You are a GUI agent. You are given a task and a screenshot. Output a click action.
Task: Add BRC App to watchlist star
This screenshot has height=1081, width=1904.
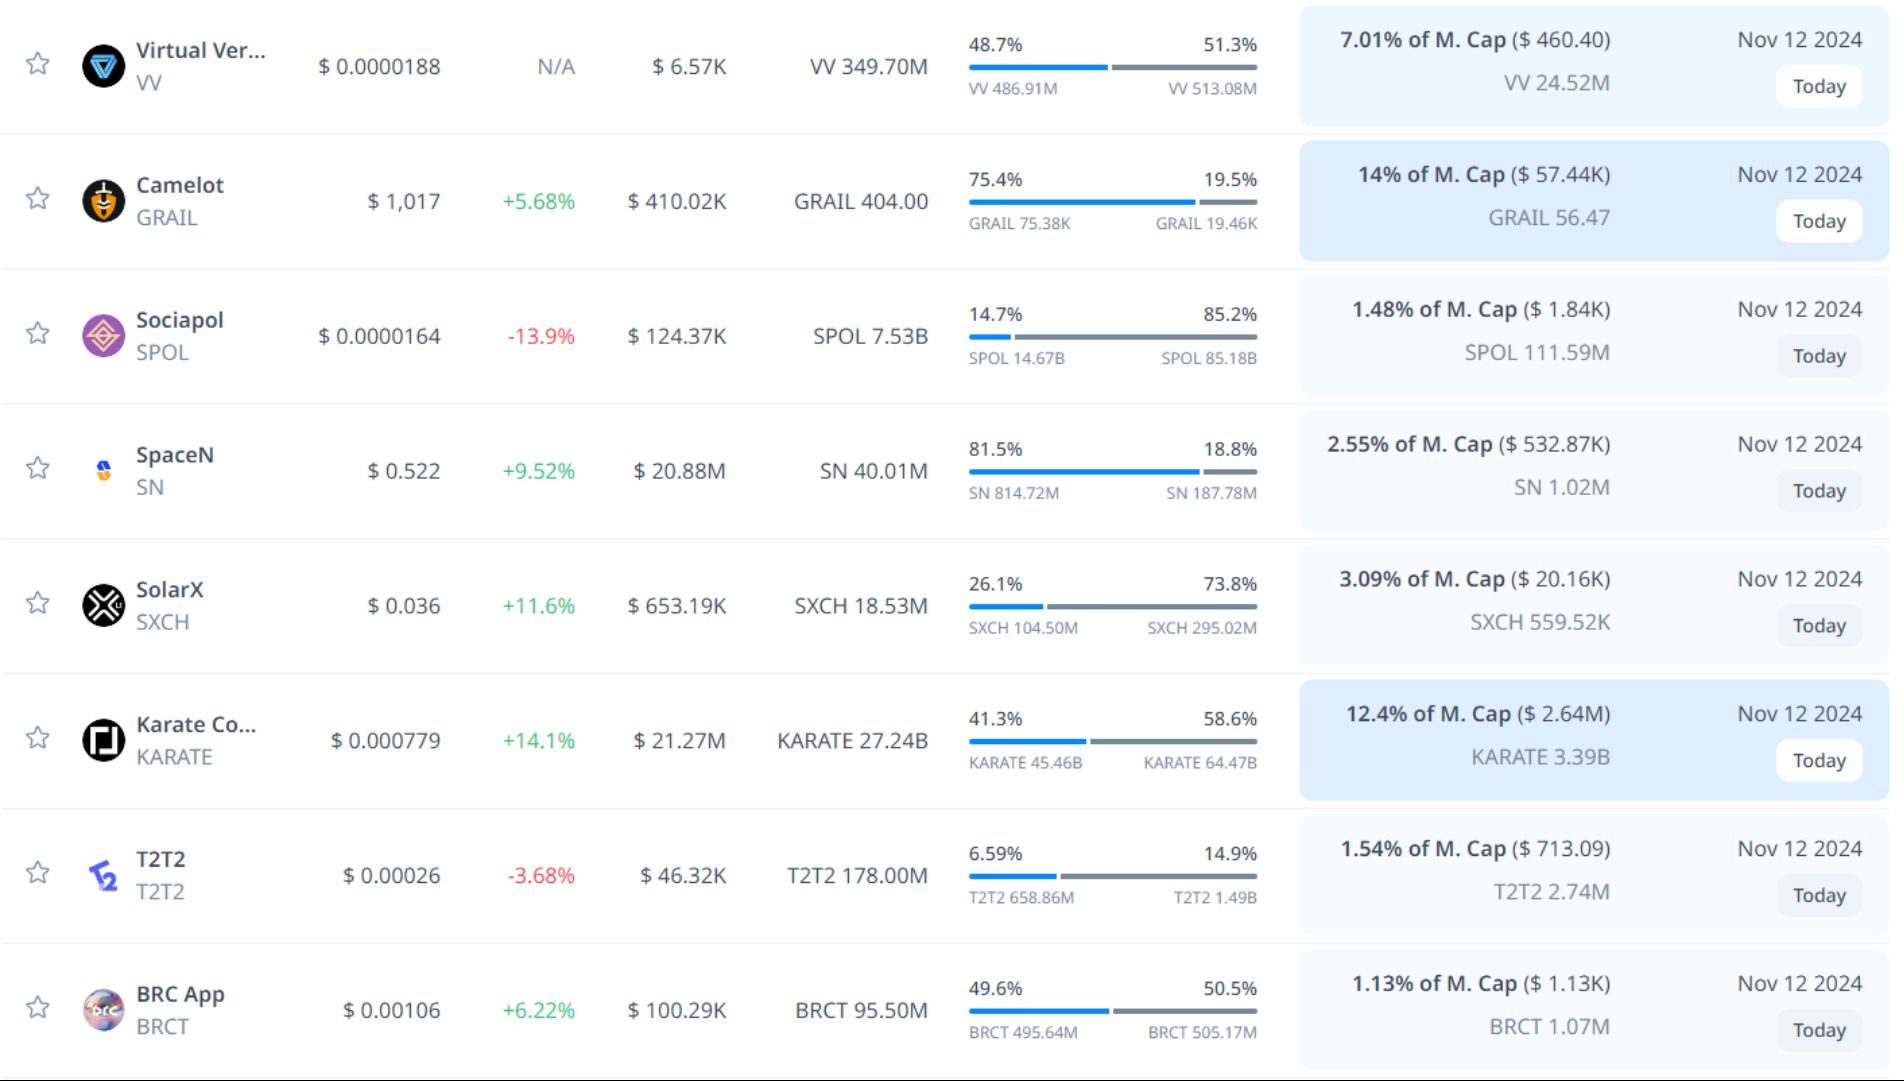tap(38, 1007)
